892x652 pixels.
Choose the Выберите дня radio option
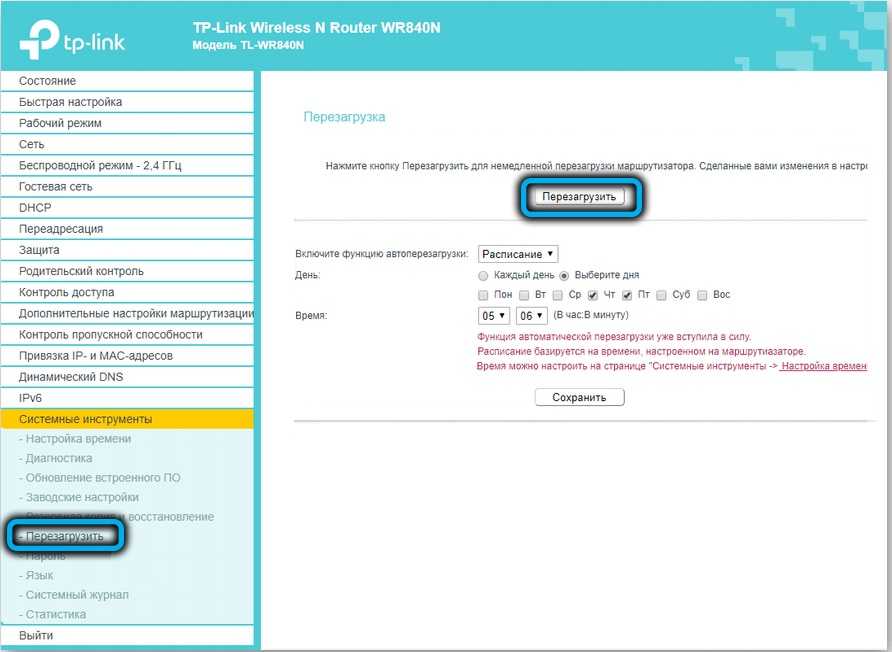pos(565,275)
